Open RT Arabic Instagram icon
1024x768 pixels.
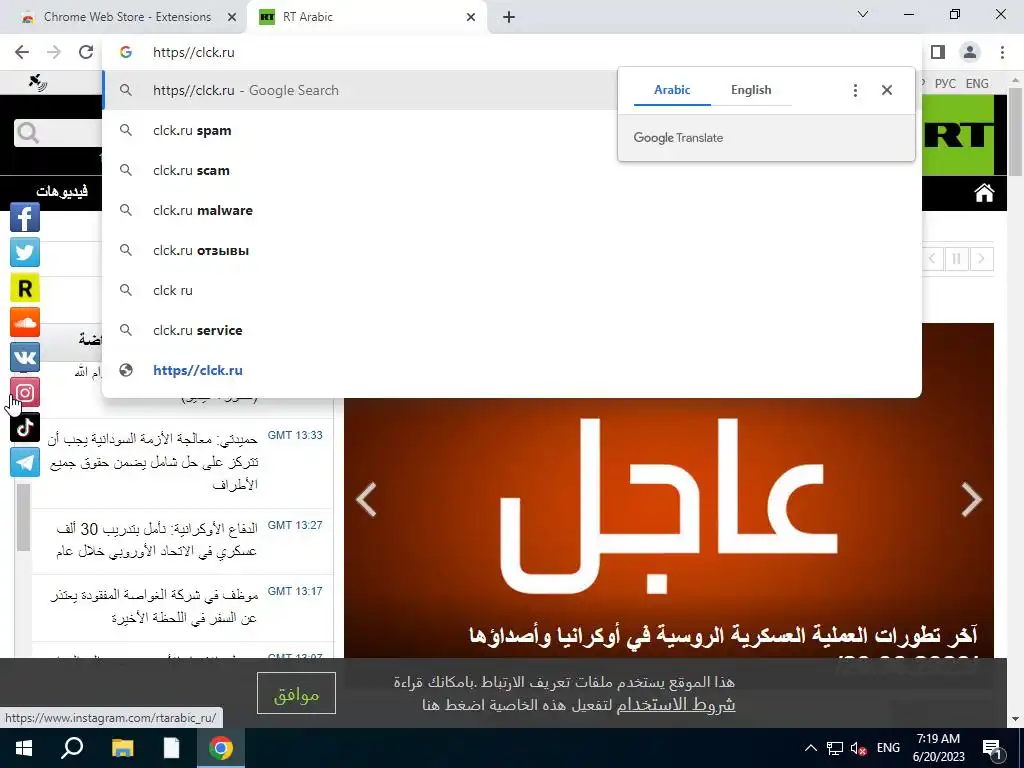pyautogui.click(x=25, y=392)
